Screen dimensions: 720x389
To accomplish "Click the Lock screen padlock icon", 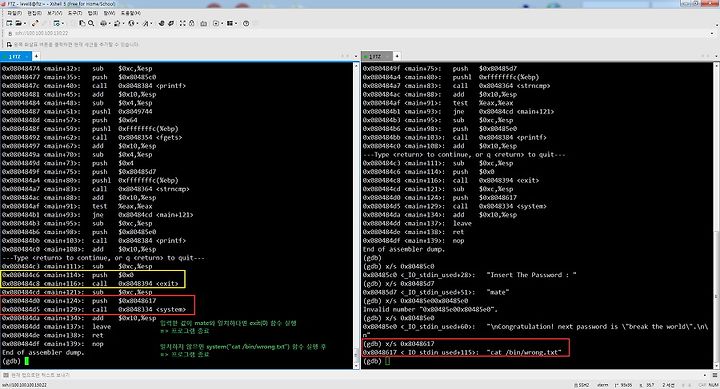I will pos(192,23).
